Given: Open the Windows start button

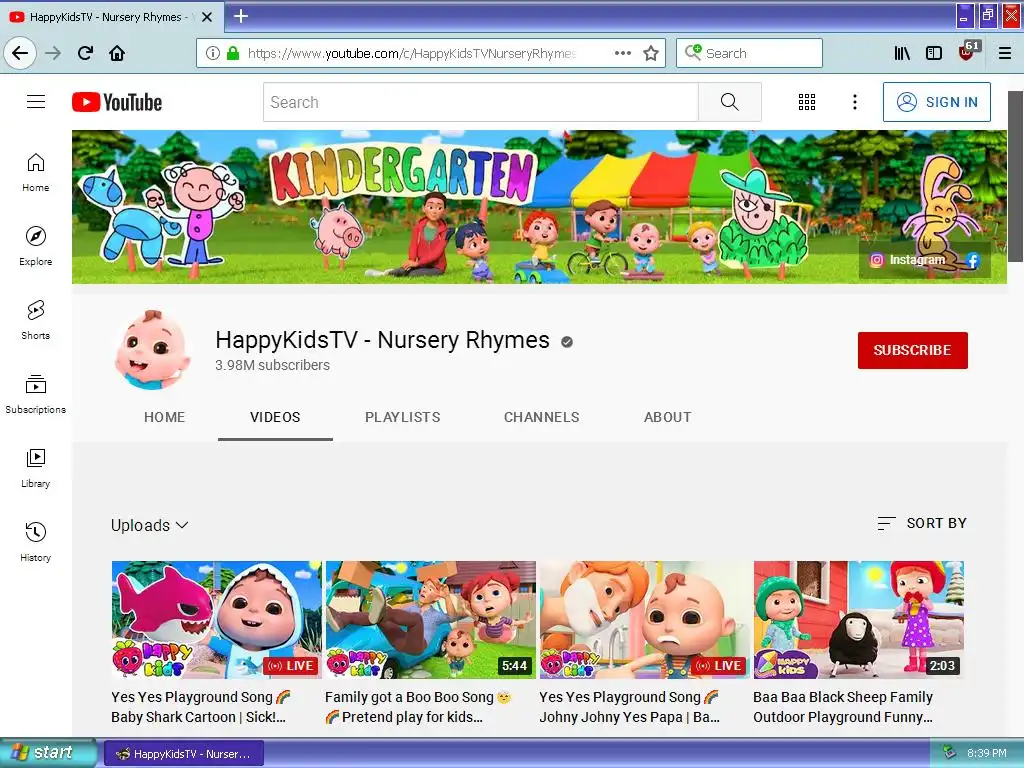Looking at the screenshot, I should pyautogui.click(x=48, y=753).
